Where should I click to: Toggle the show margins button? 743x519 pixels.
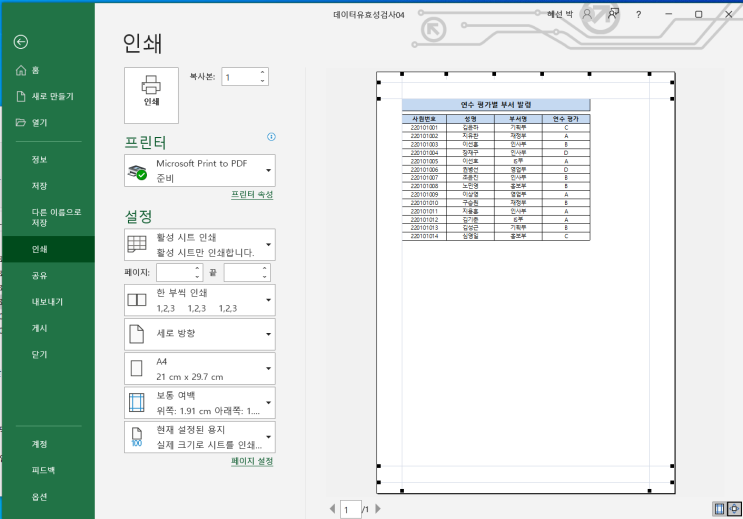(719, 509)
